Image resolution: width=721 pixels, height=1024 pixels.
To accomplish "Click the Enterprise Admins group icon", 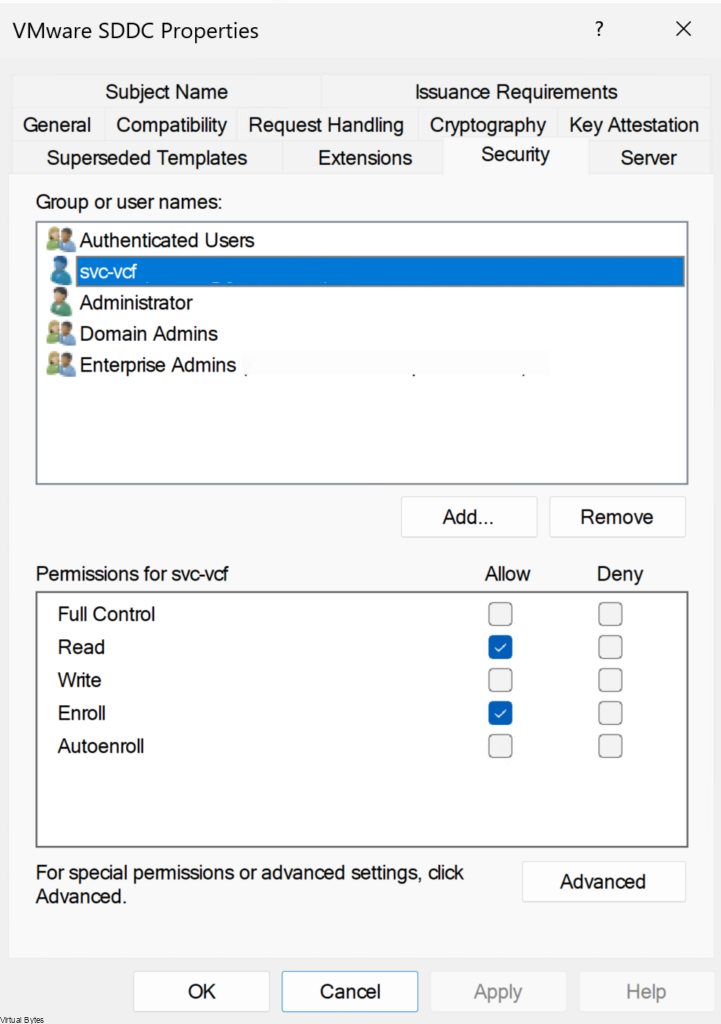I will (60, 364).
